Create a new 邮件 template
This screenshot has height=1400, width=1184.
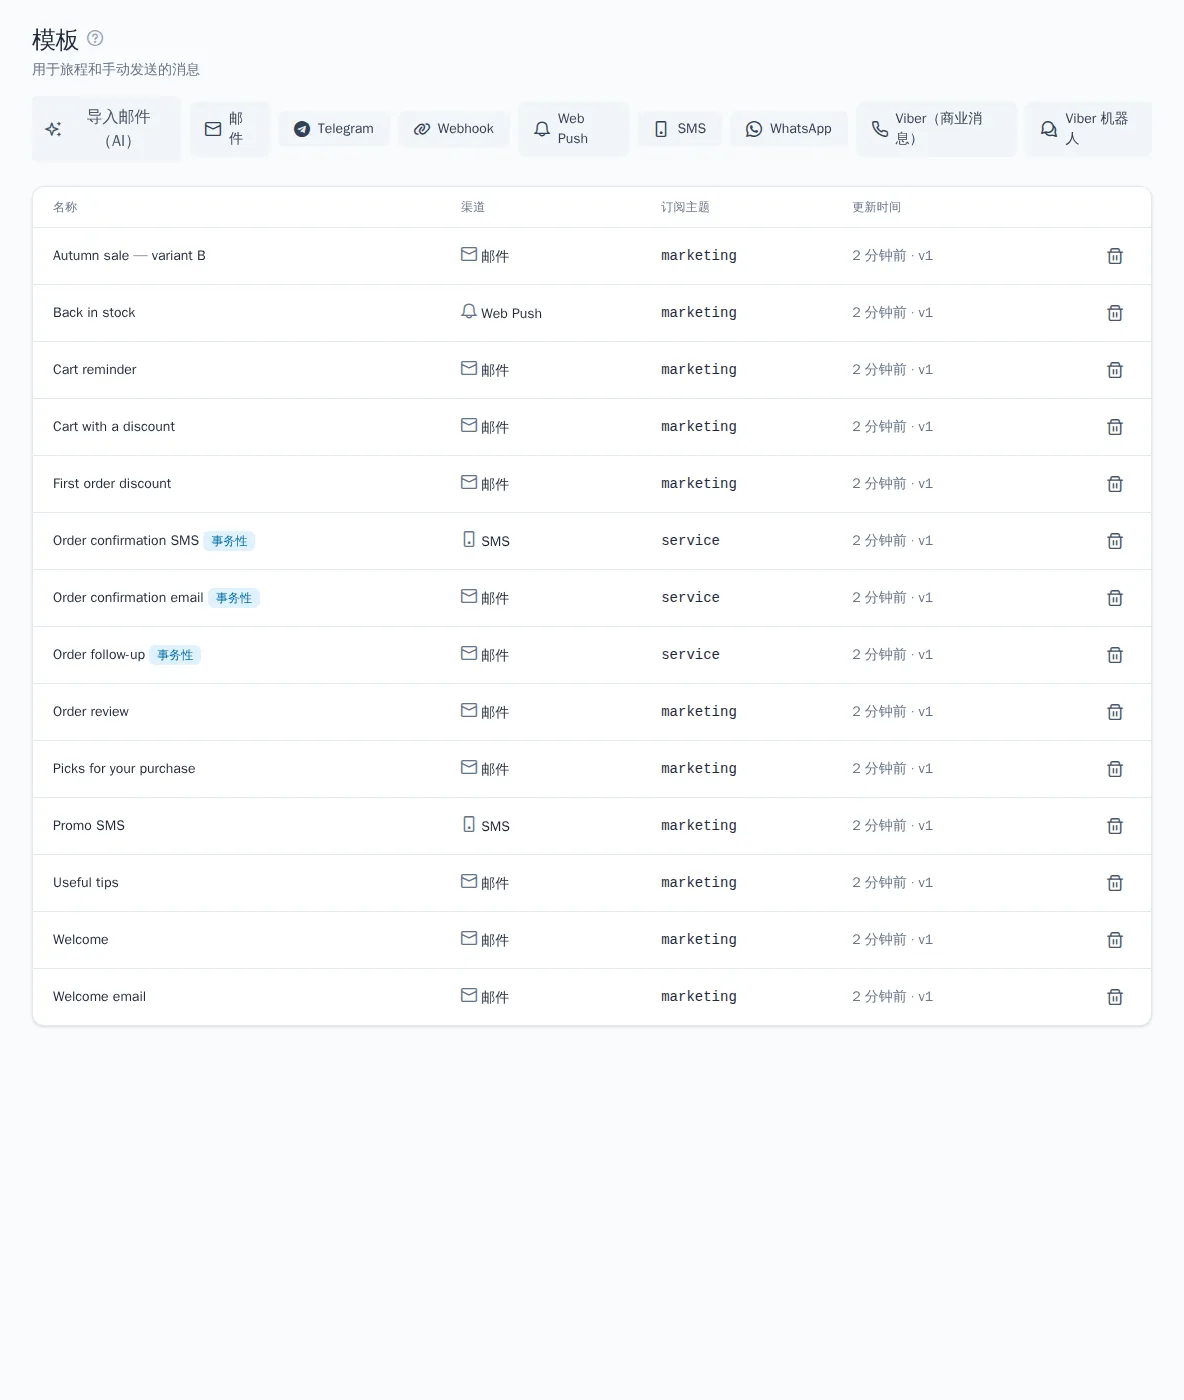[x=230, y=129]
